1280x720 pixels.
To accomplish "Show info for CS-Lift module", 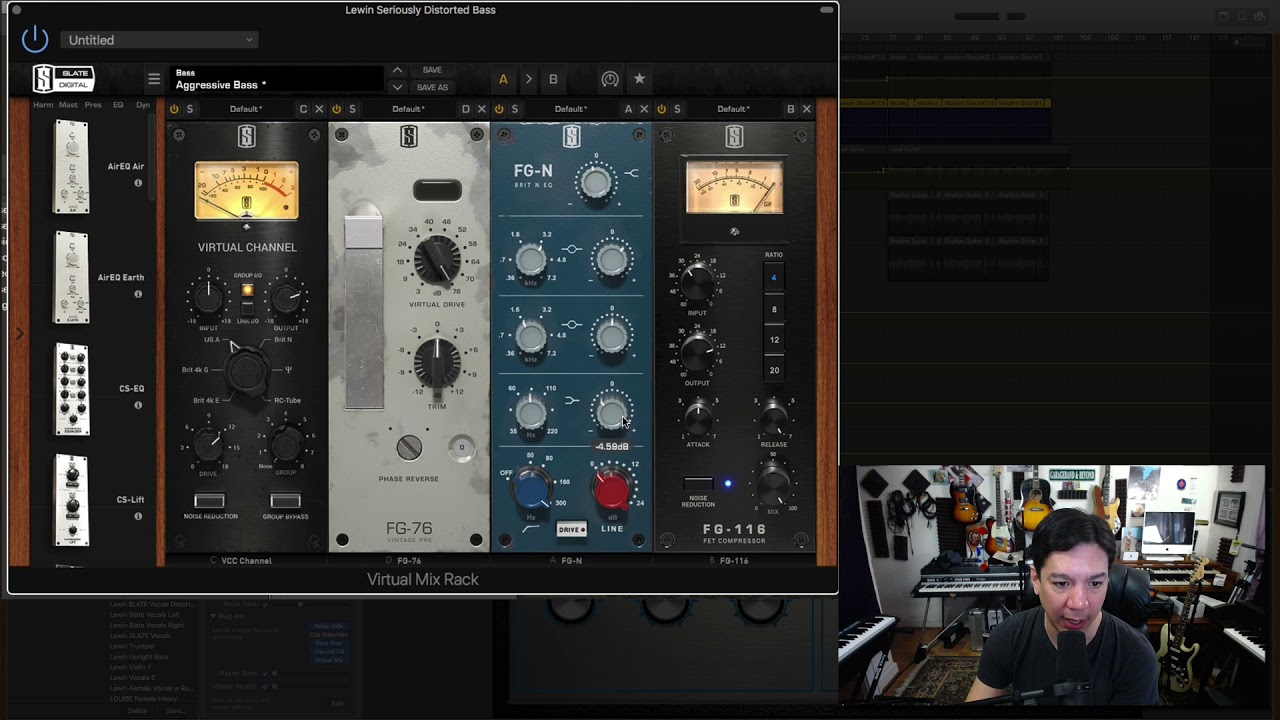I will (138, 516).
